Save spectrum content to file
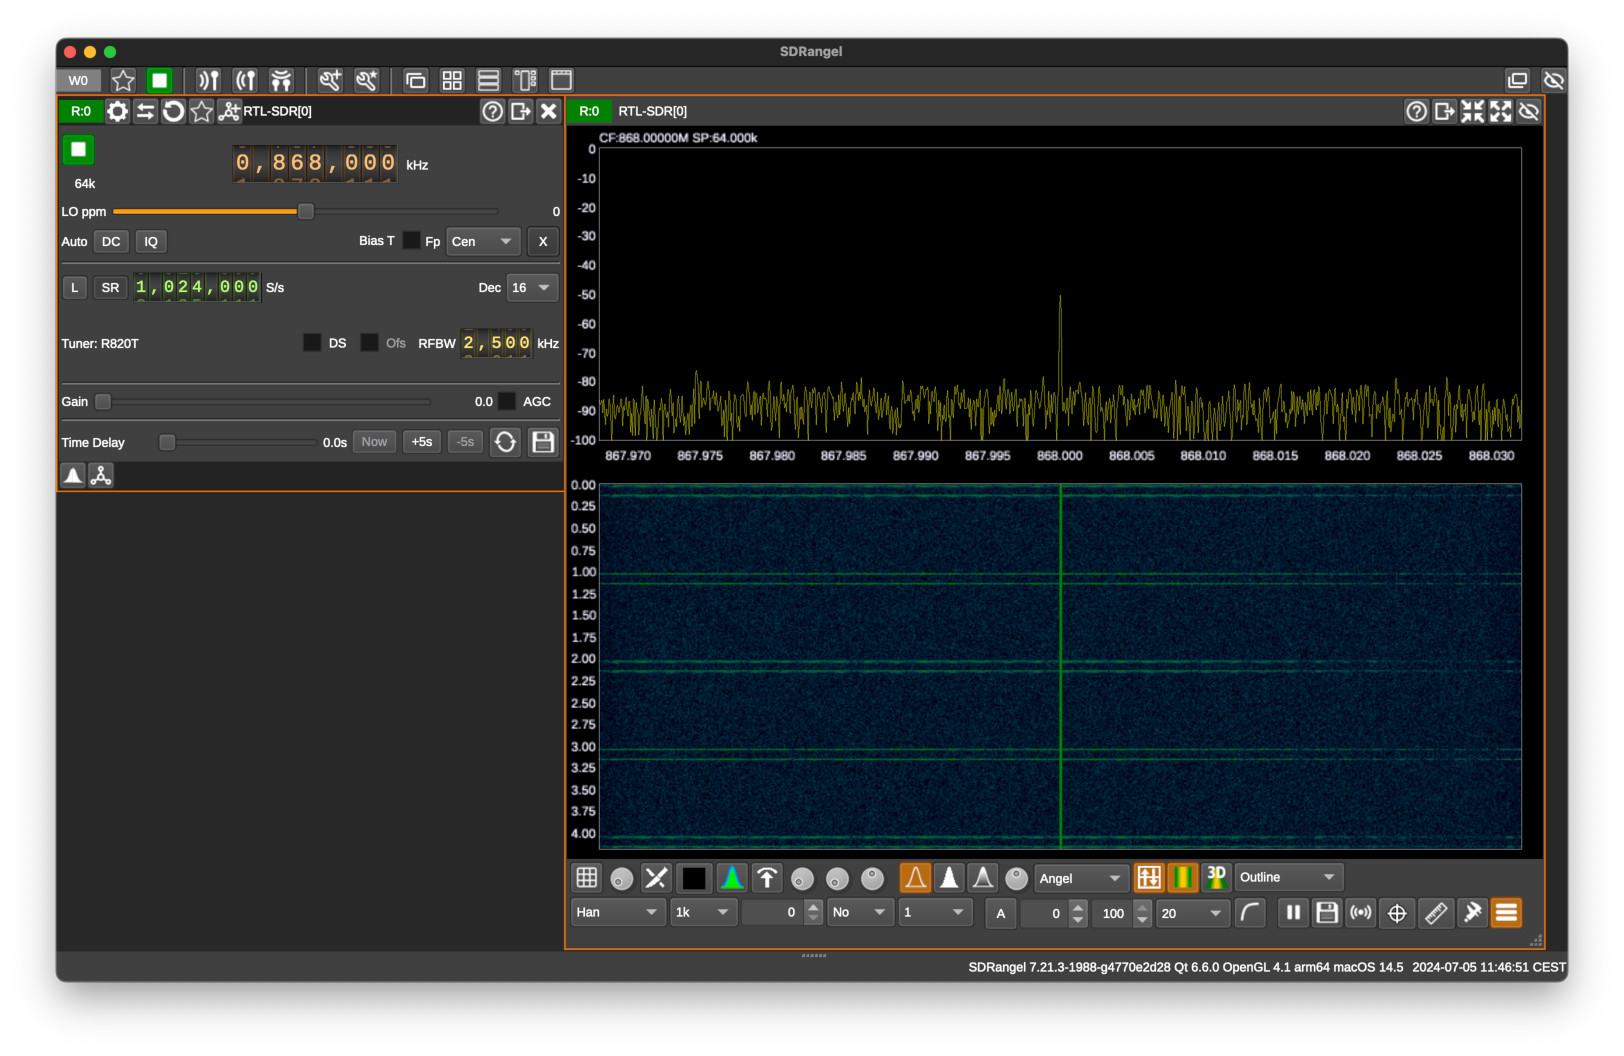The width and height of the screenshot is (1624, 1056). [1327, 913]
